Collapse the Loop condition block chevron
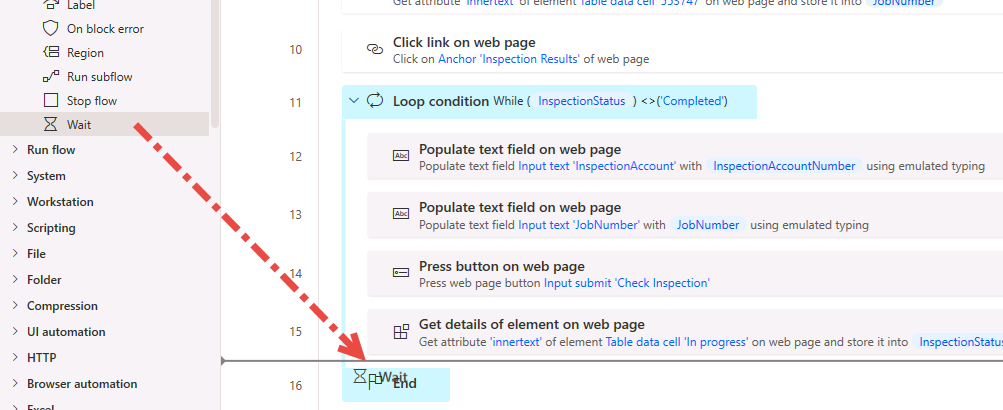Image resolution: width=1003 pixels, height=410 pixels. (x=353, y=100)
